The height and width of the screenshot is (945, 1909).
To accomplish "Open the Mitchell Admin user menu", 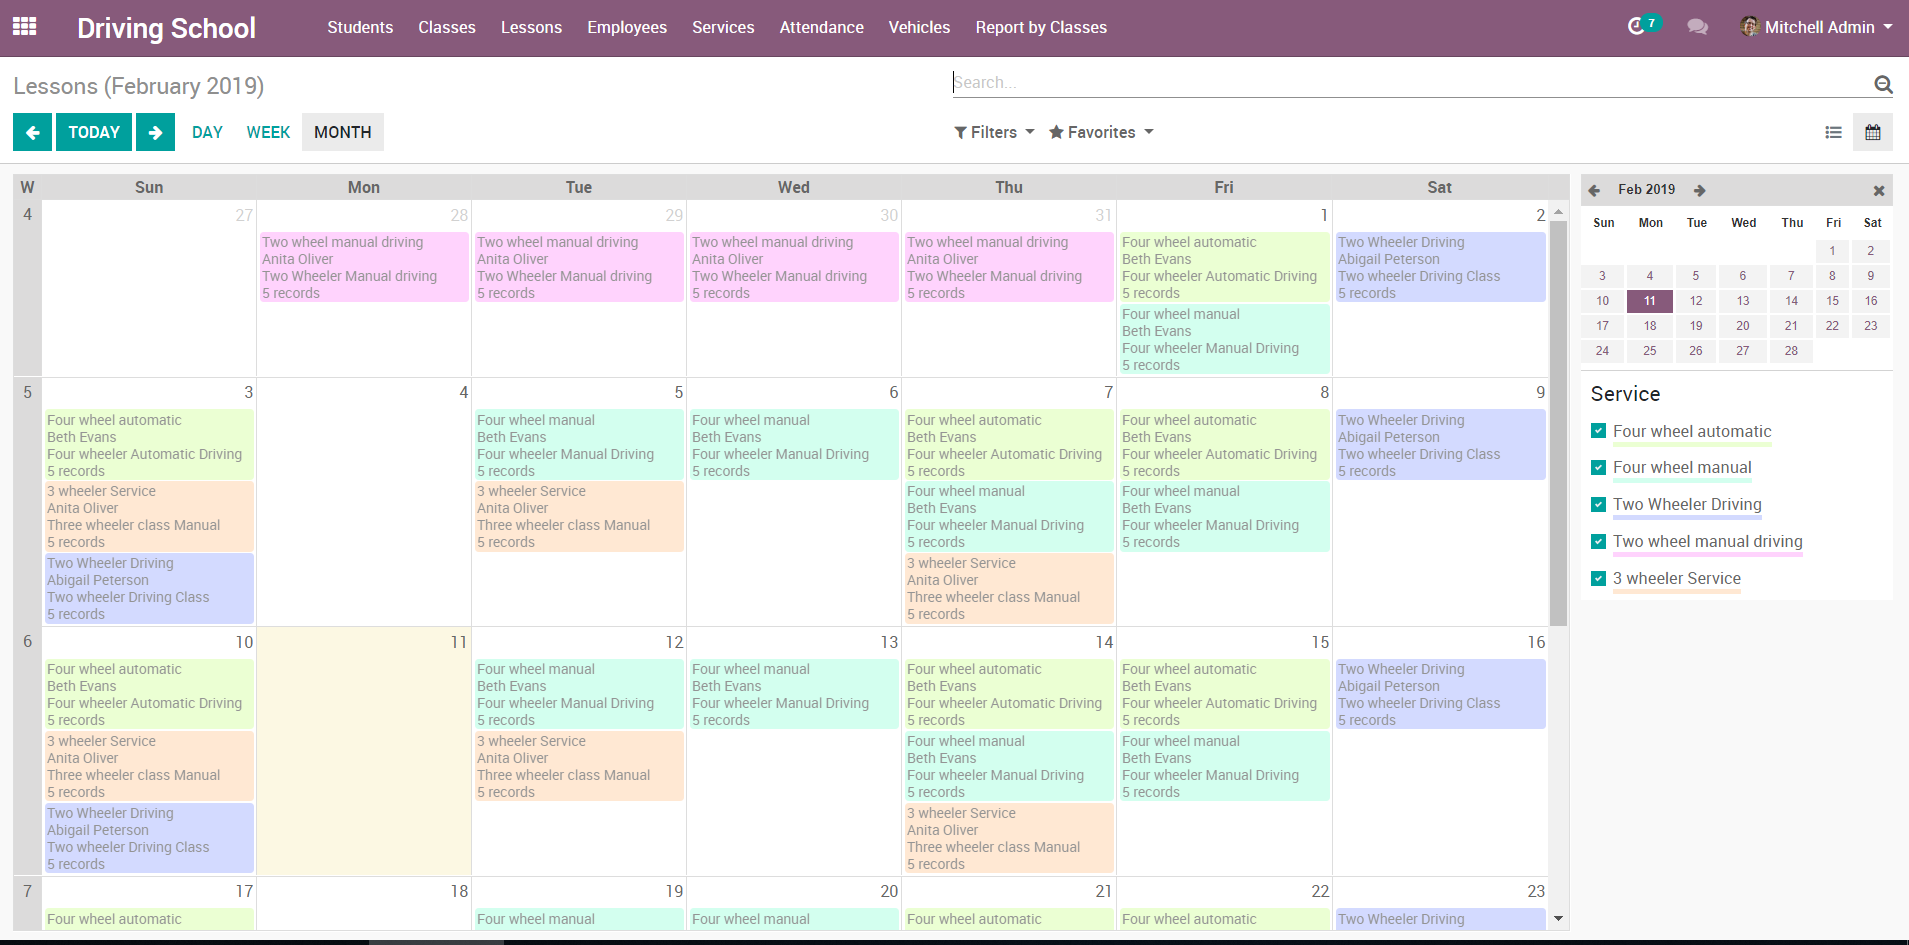I will (1817, 27).
